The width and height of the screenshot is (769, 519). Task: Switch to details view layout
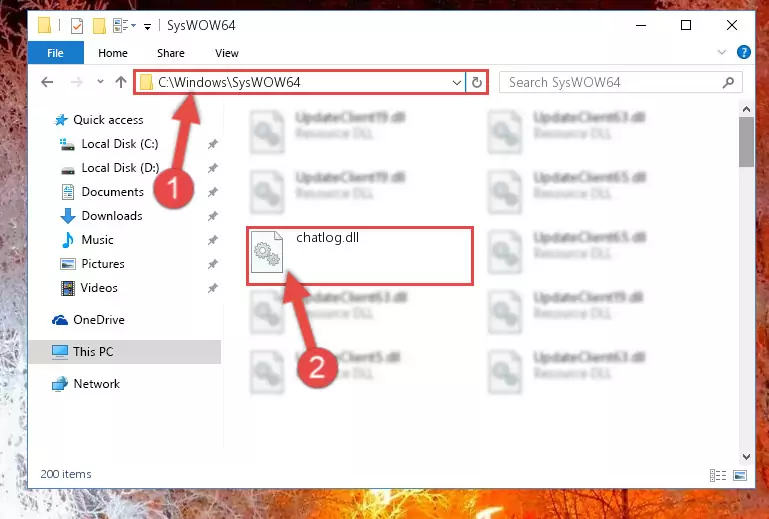click(x=718, y=475)
